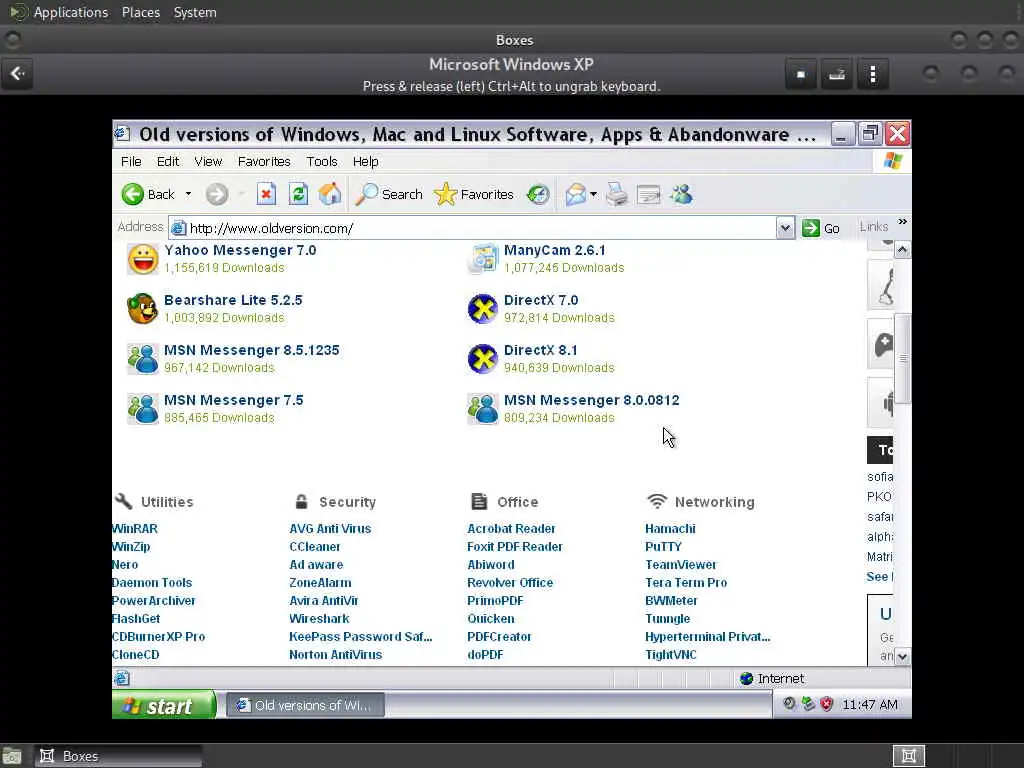The width and height of the screenshot is (1024, 768).
Task: Expand the Back button history arrow
Action: [x=189, y=194]
